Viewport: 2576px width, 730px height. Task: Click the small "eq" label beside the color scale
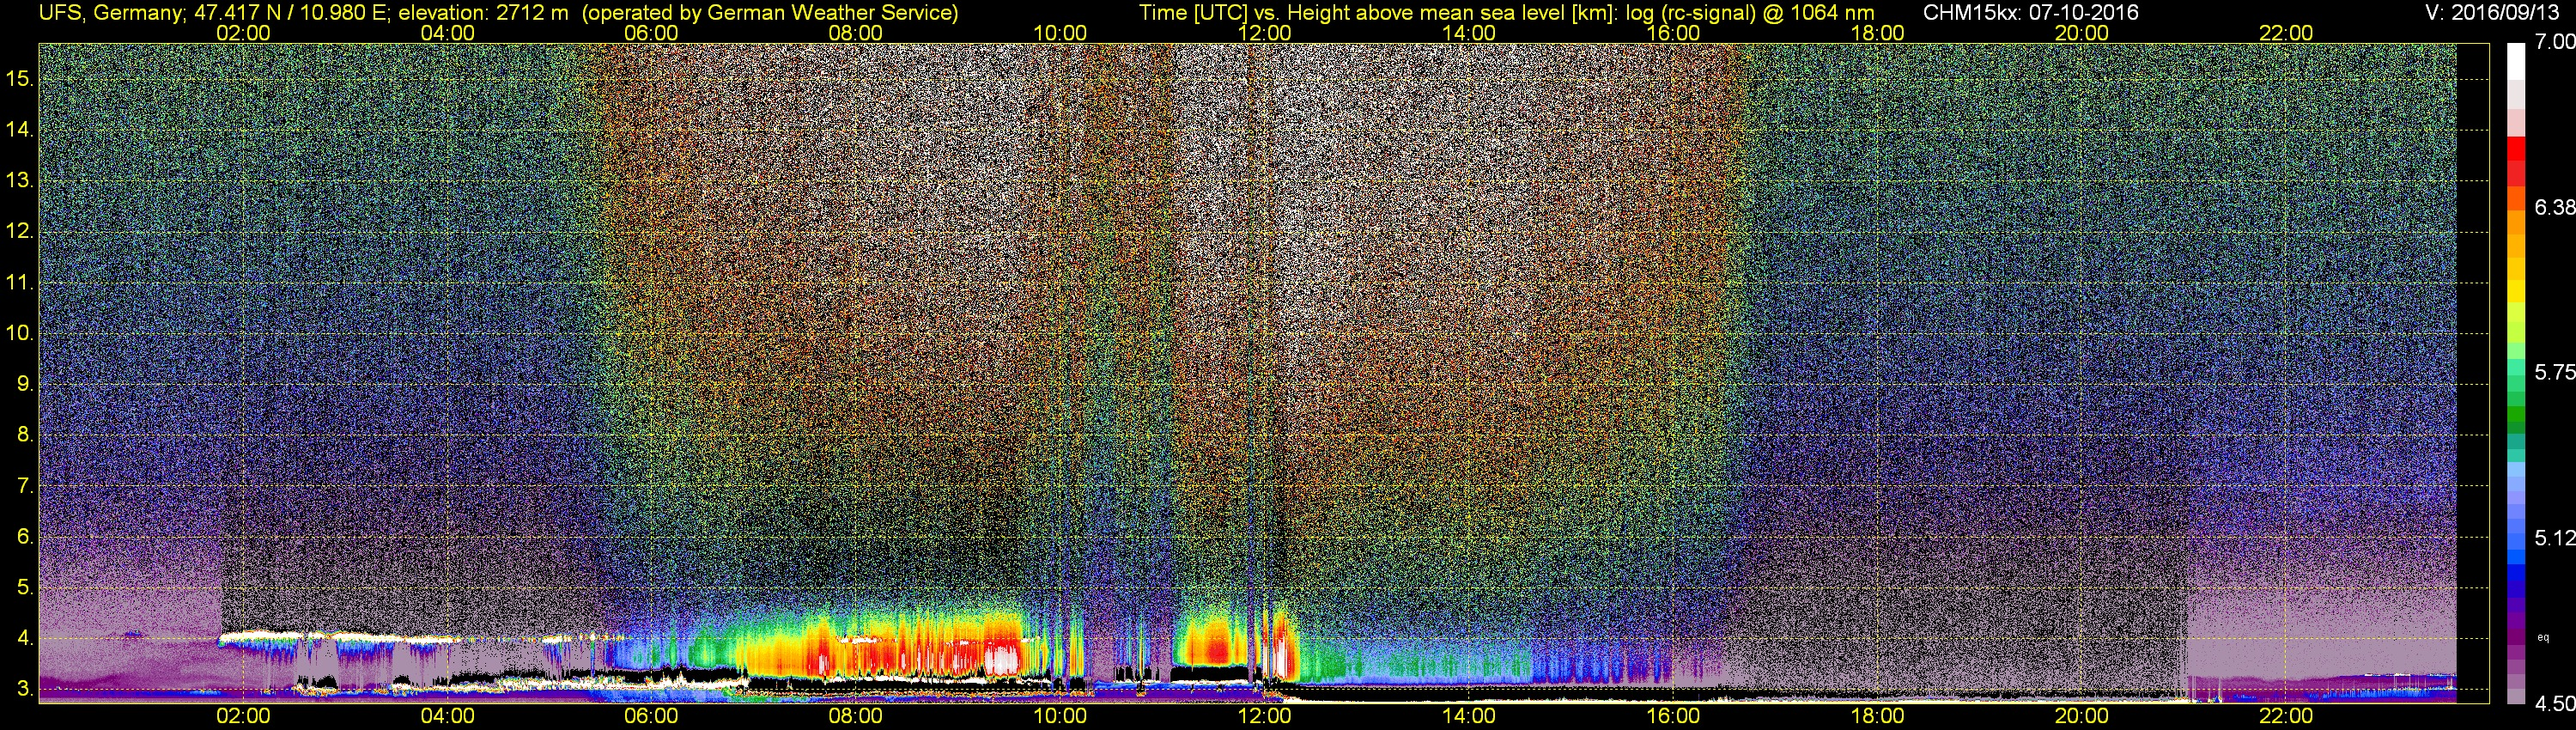[x=2544, y=637]
